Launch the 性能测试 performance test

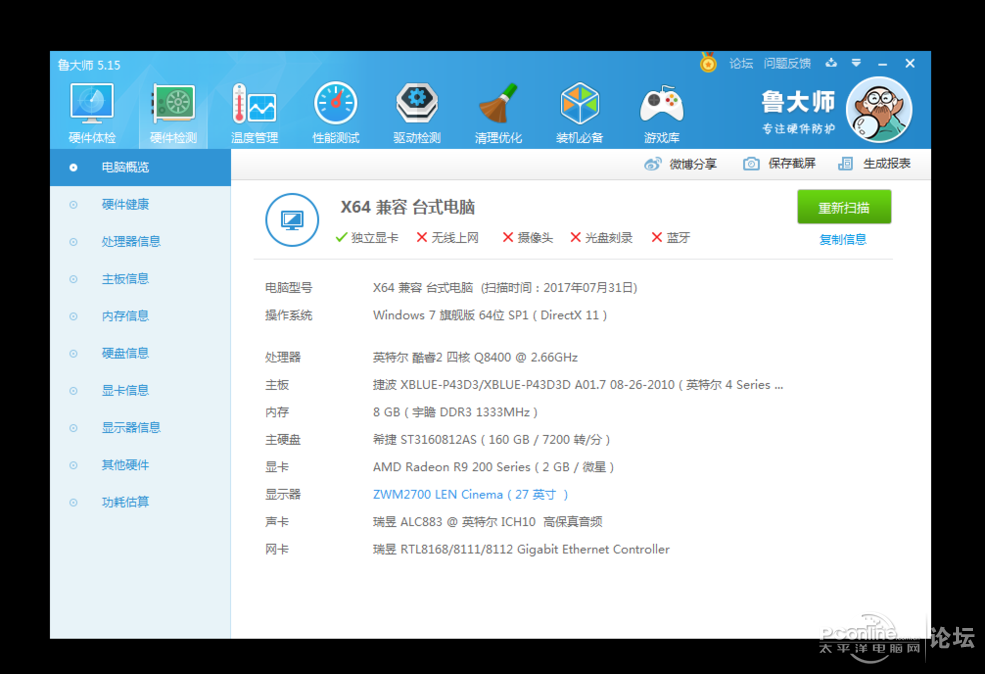[336, 113]
